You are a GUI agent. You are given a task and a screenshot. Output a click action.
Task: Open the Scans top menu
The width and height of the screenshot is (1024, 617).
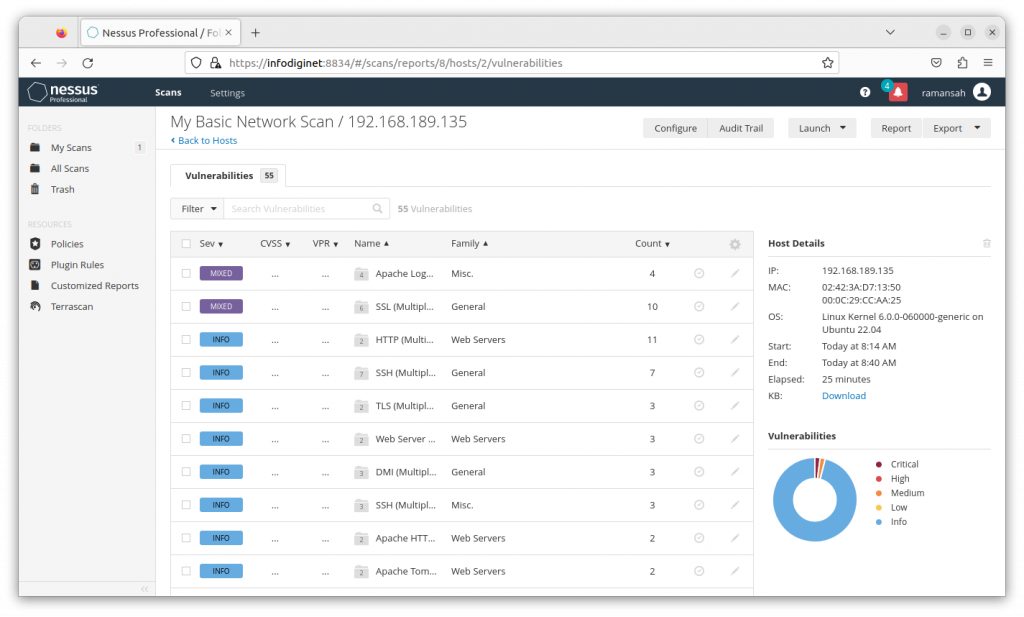click(x=168, y=93)
